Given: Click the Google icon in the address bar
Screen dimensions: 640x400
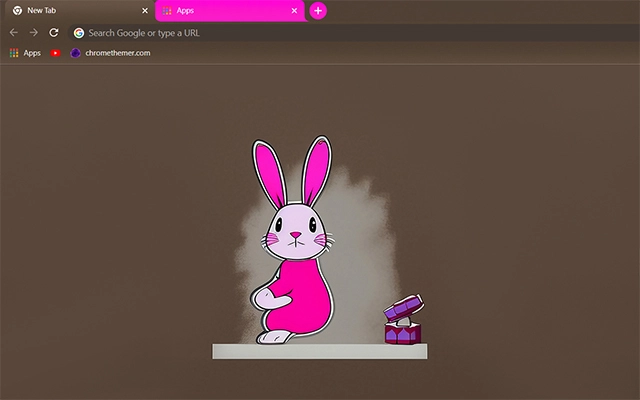Looking at the screenshot, I should point(79,33).
